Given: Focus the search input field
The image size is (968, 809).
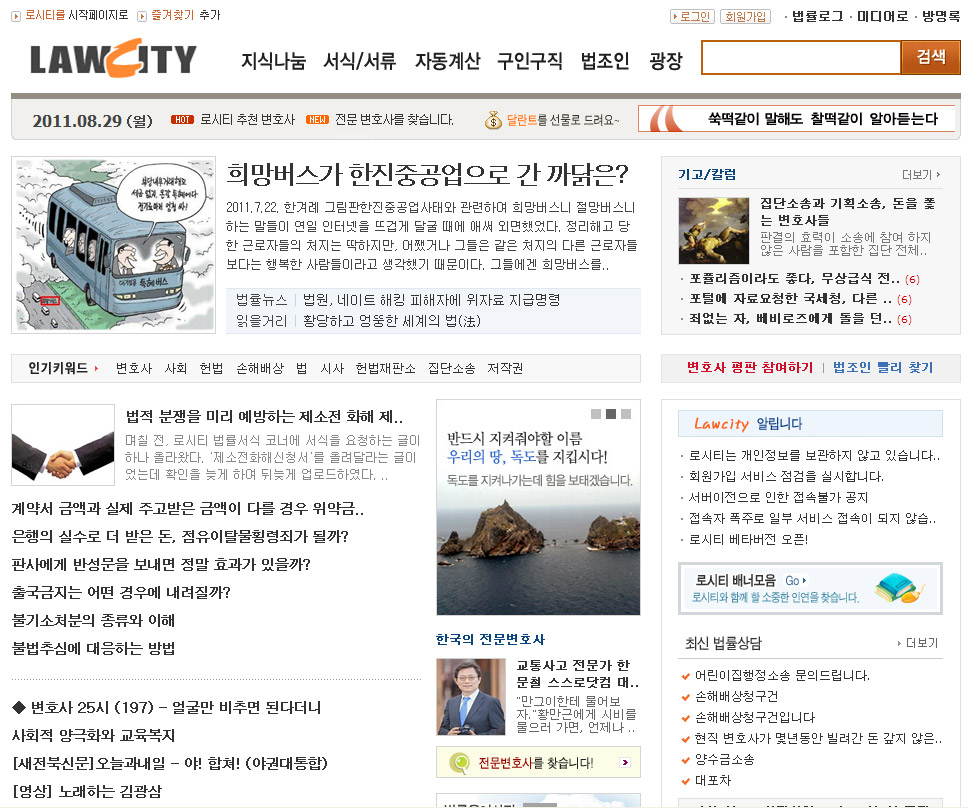Looking at the screenshot, I should pyautogui.click(x=801, y=58).
